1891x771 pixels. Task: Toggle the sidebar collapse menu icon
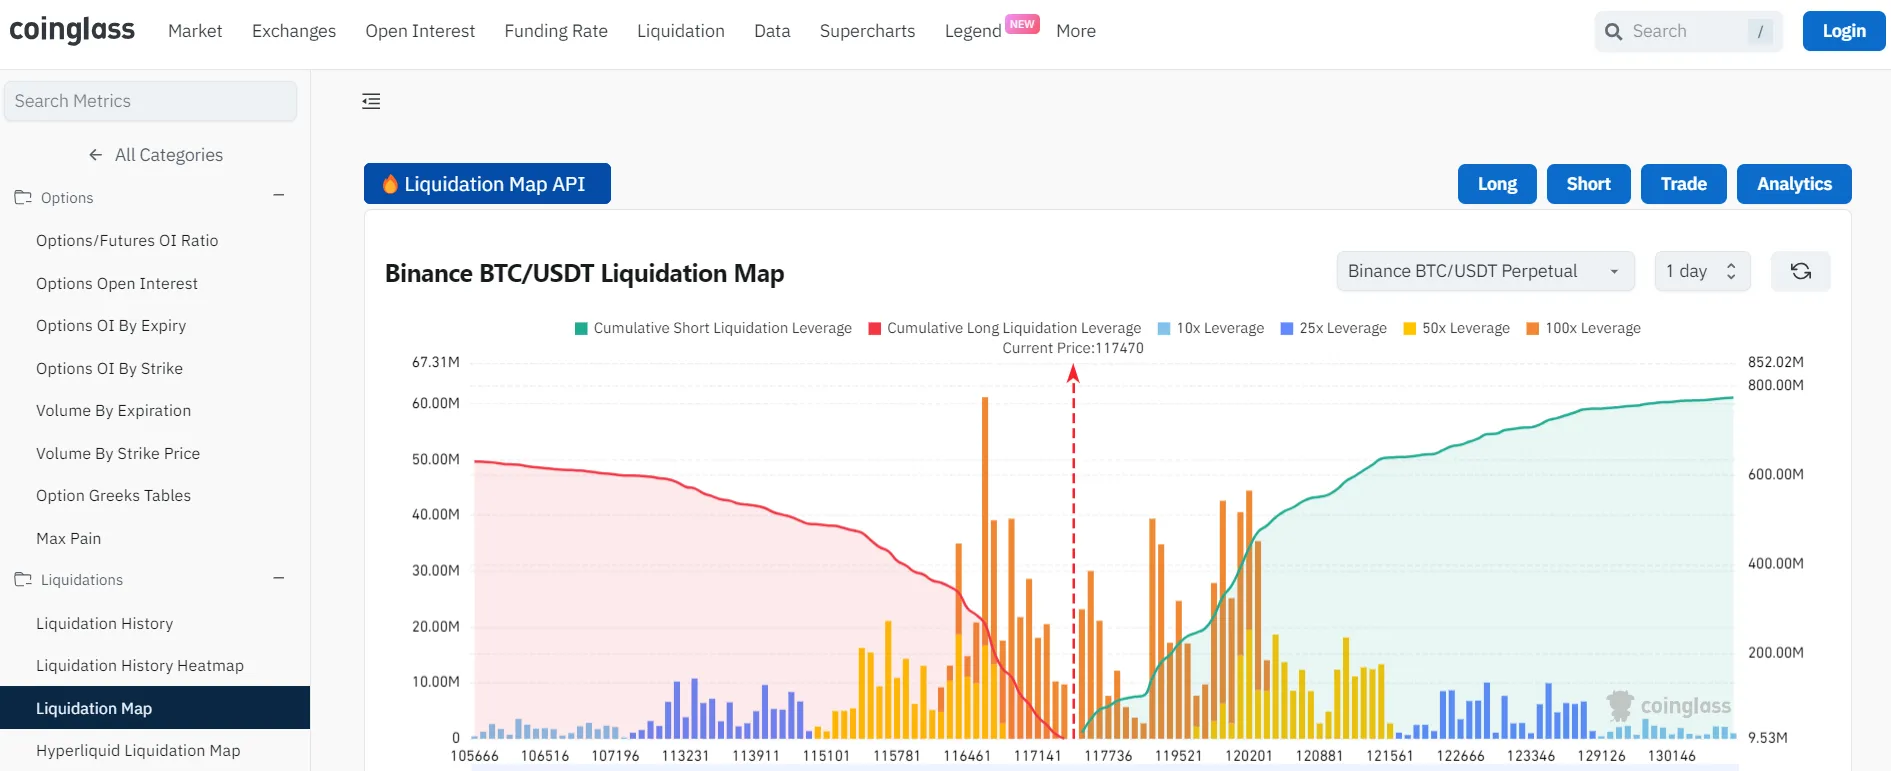pos(371,101)
